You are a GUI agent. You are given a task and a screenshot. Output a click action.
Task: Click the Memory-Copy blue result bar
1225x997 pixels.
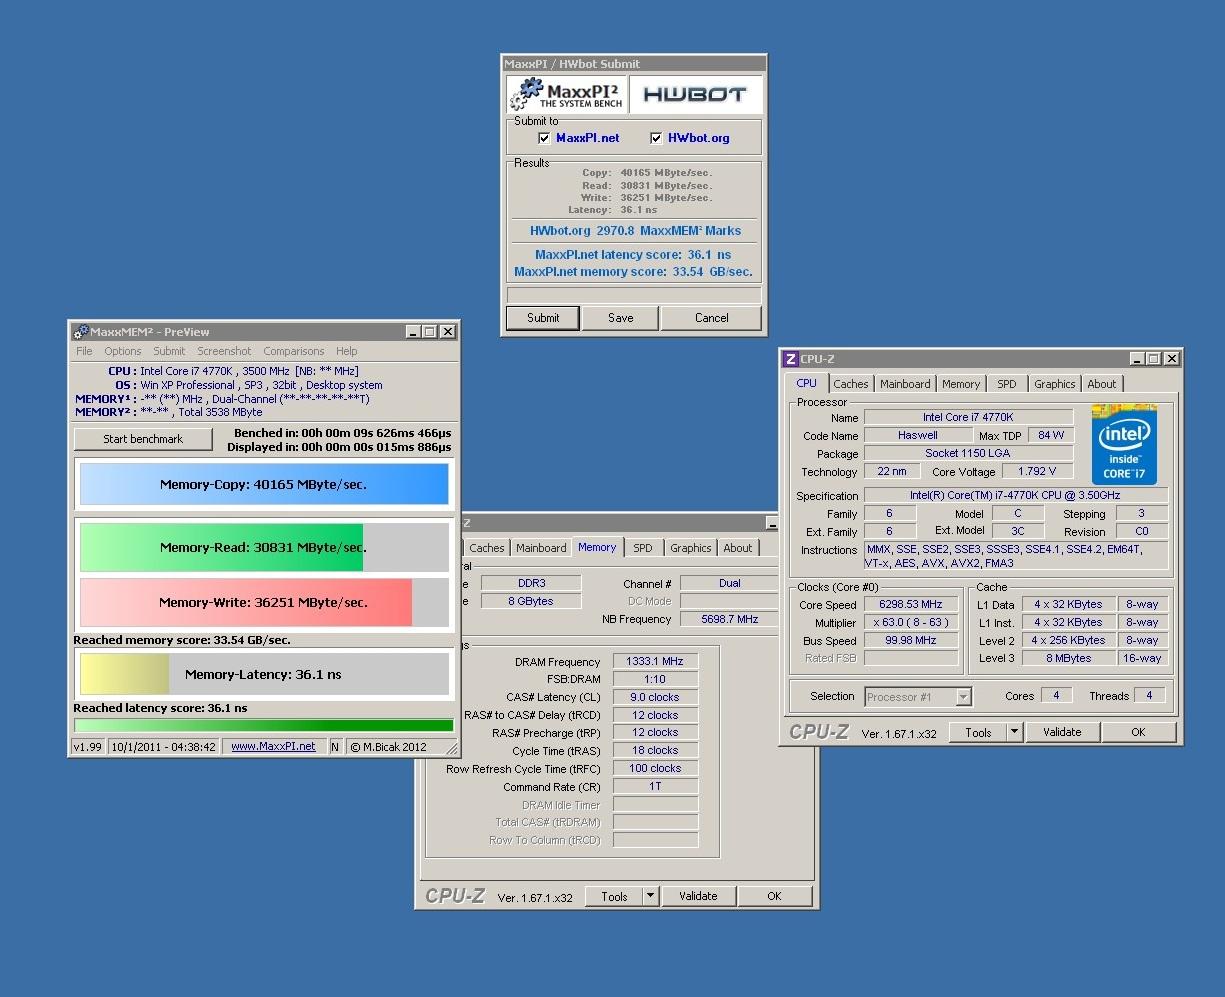coord(264,484)
